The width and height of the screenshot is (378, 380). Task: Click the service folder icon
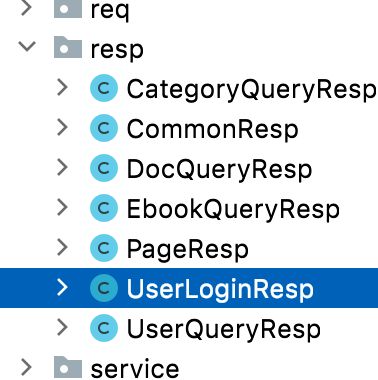(x=68, y=367)
